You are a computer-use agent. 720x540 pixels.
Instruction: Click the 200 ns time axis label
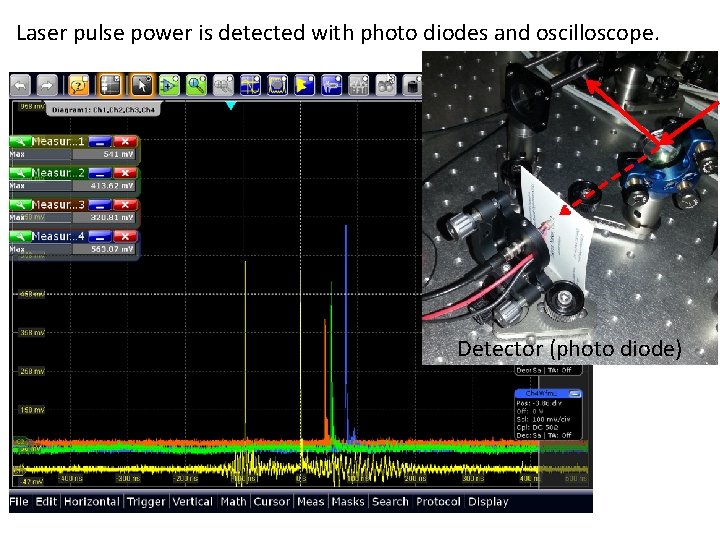[415, 478]
